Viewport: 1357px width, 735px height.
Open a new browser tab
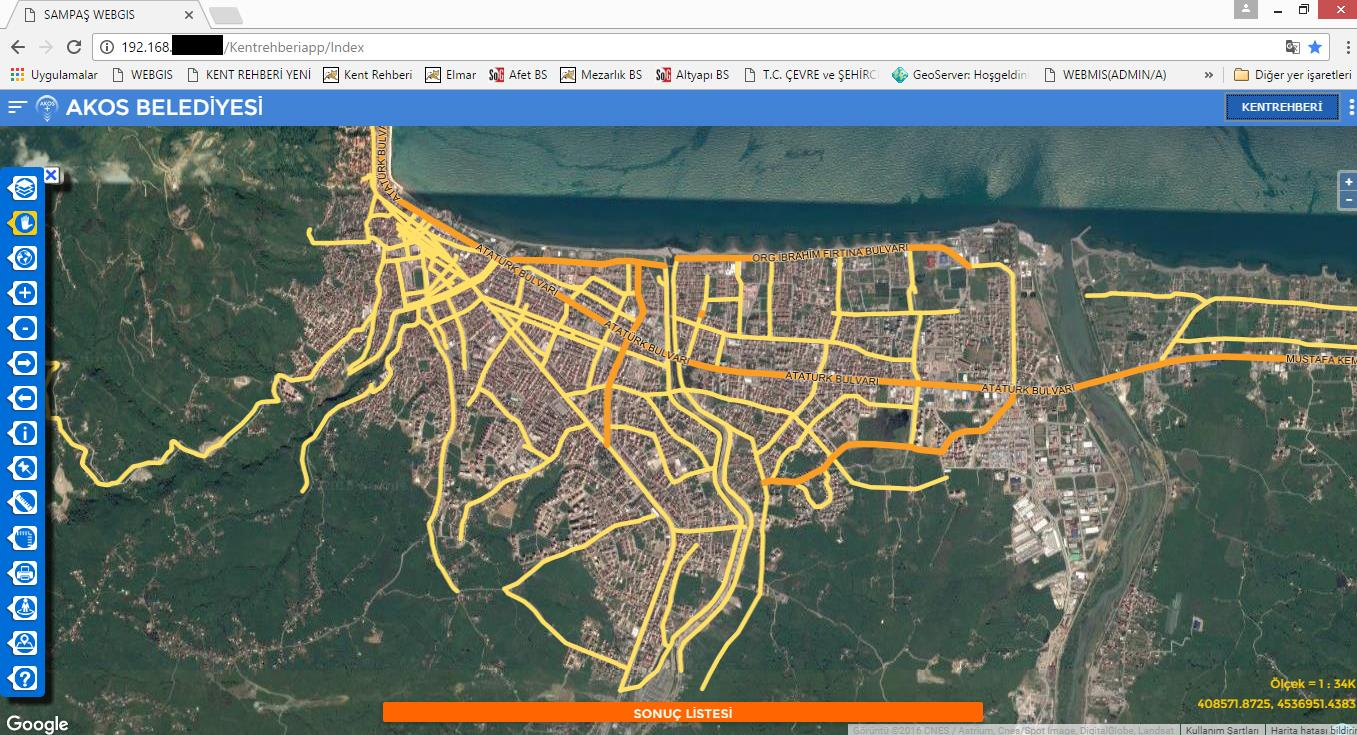(226, 15)
